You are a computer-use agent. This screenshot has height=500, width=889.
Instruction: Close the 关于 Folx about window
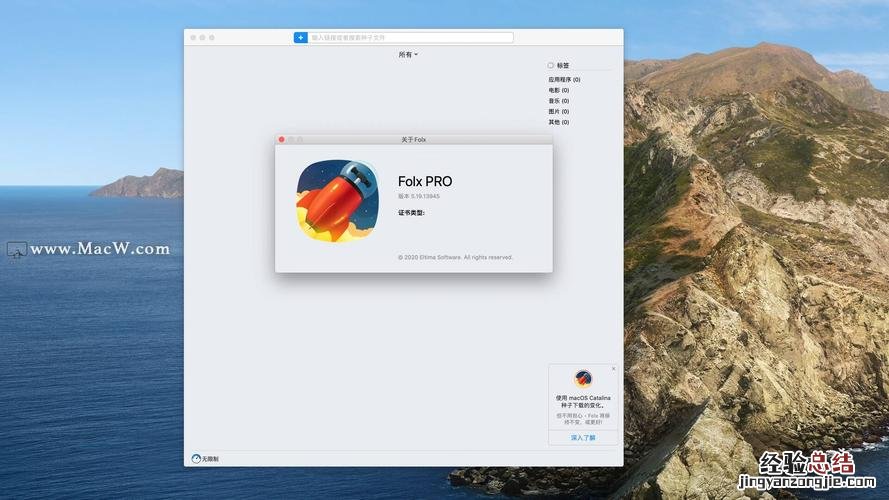(x=282, y=139)
